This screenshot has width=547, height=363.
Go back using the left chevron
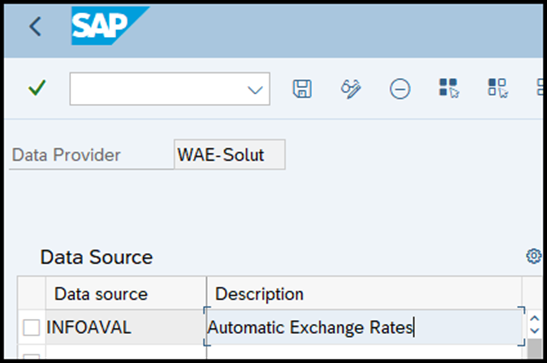click(x=35, y=27)
